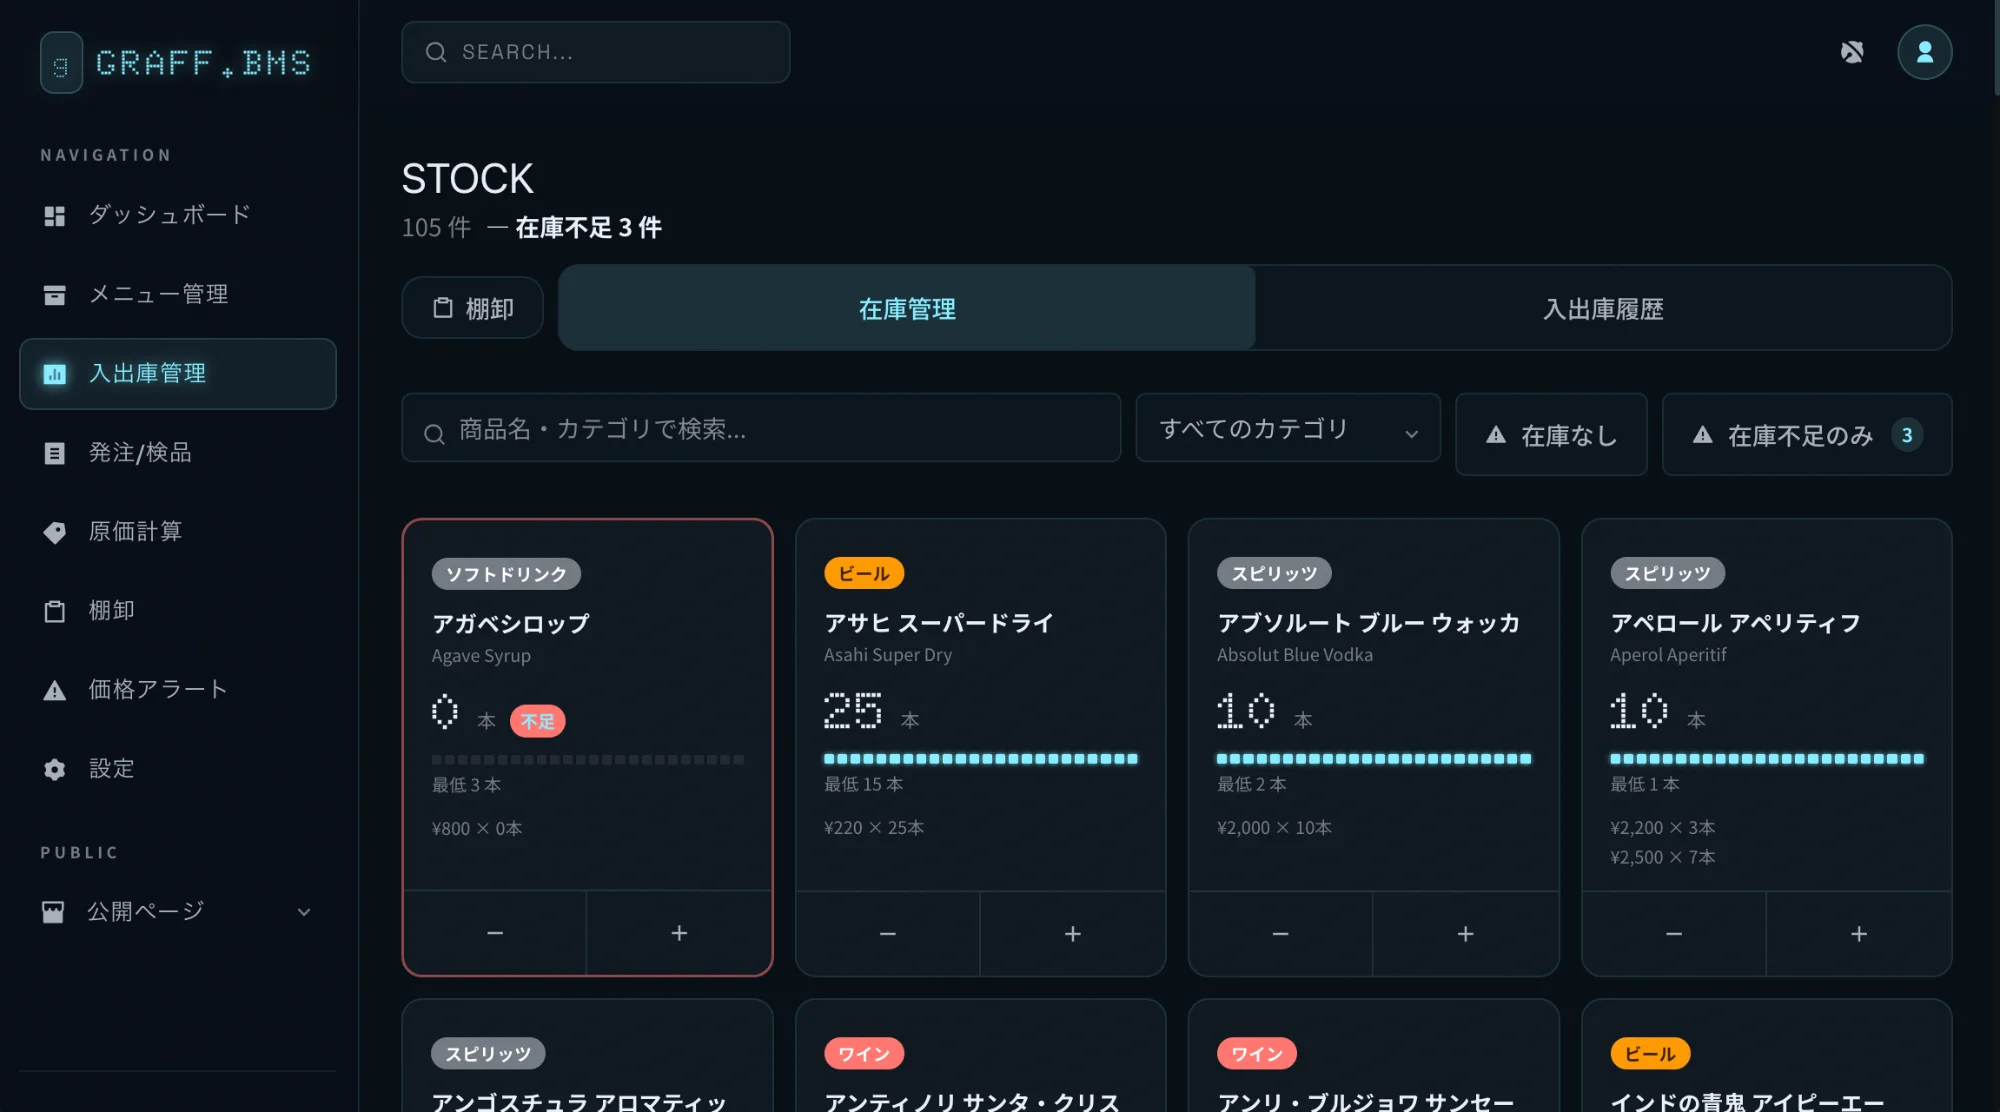Image resolution: width=2000 pixels, height=1112 pixels.
Task: Click the 設定 gear icon
Action: (x=55, y=769)
